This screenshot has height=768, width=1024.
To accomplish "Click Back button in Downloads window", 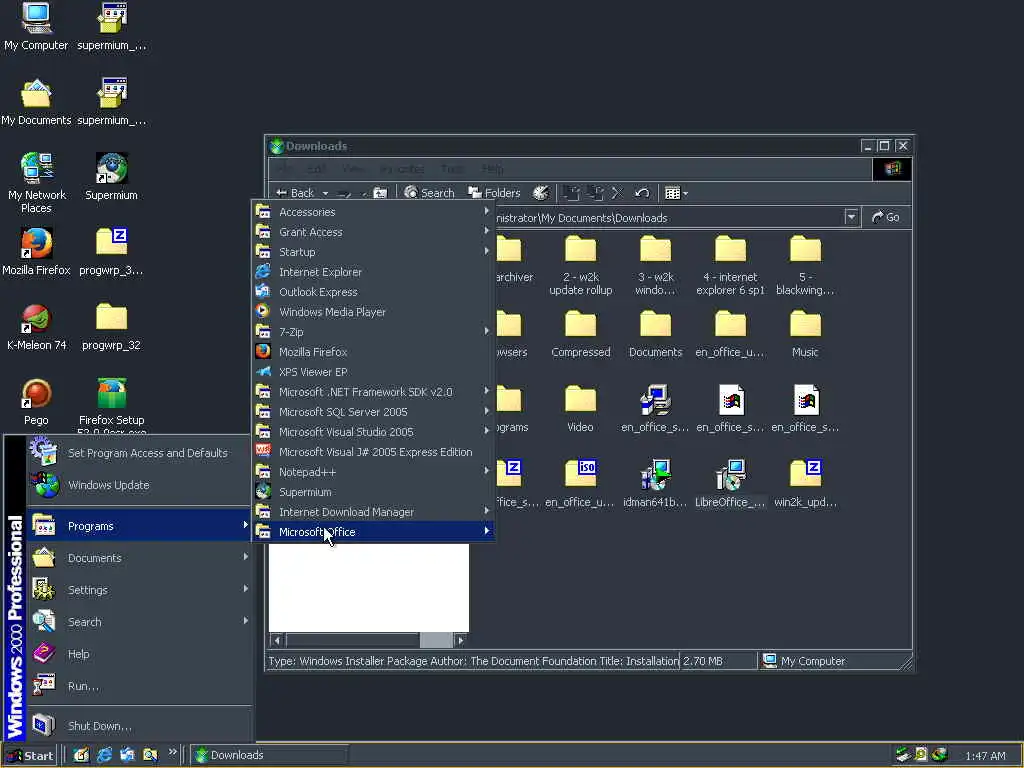I will [295, 193].
